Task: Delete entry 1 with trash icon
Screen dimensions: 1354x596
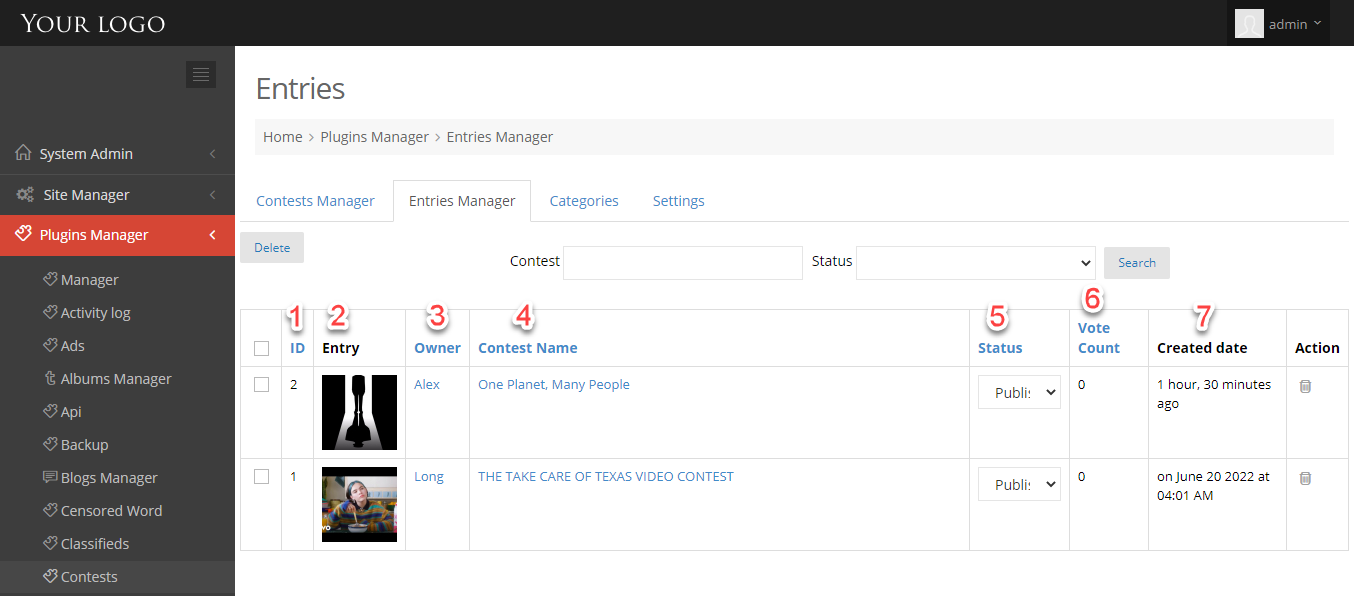Action: coord(1305,478)
